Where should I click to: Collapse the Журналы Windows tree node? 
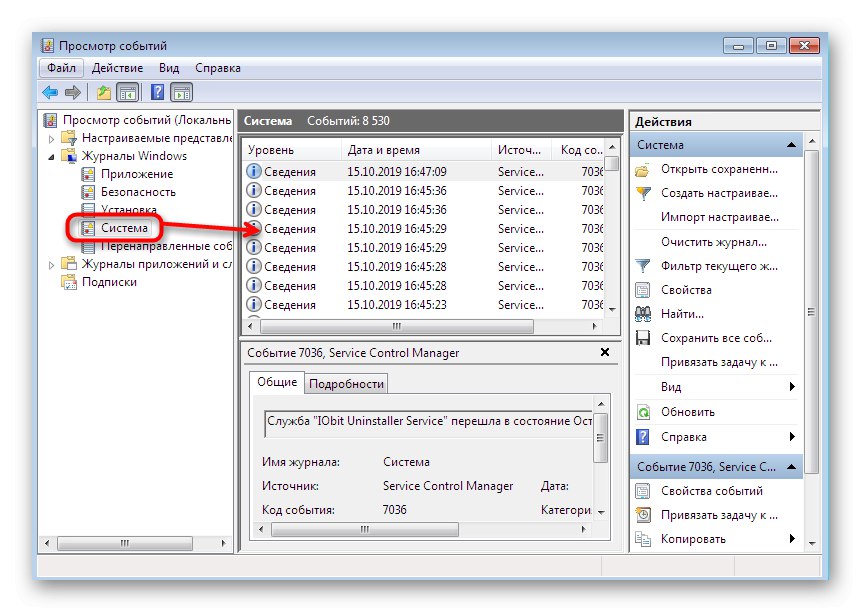click(x=52, y=156)
